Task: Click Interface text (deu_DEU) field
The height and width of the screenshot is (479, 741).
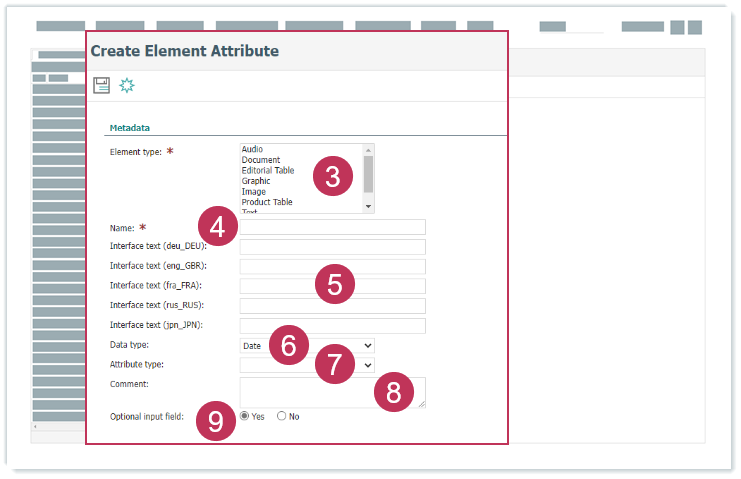Action: click(x=332, y=247)
